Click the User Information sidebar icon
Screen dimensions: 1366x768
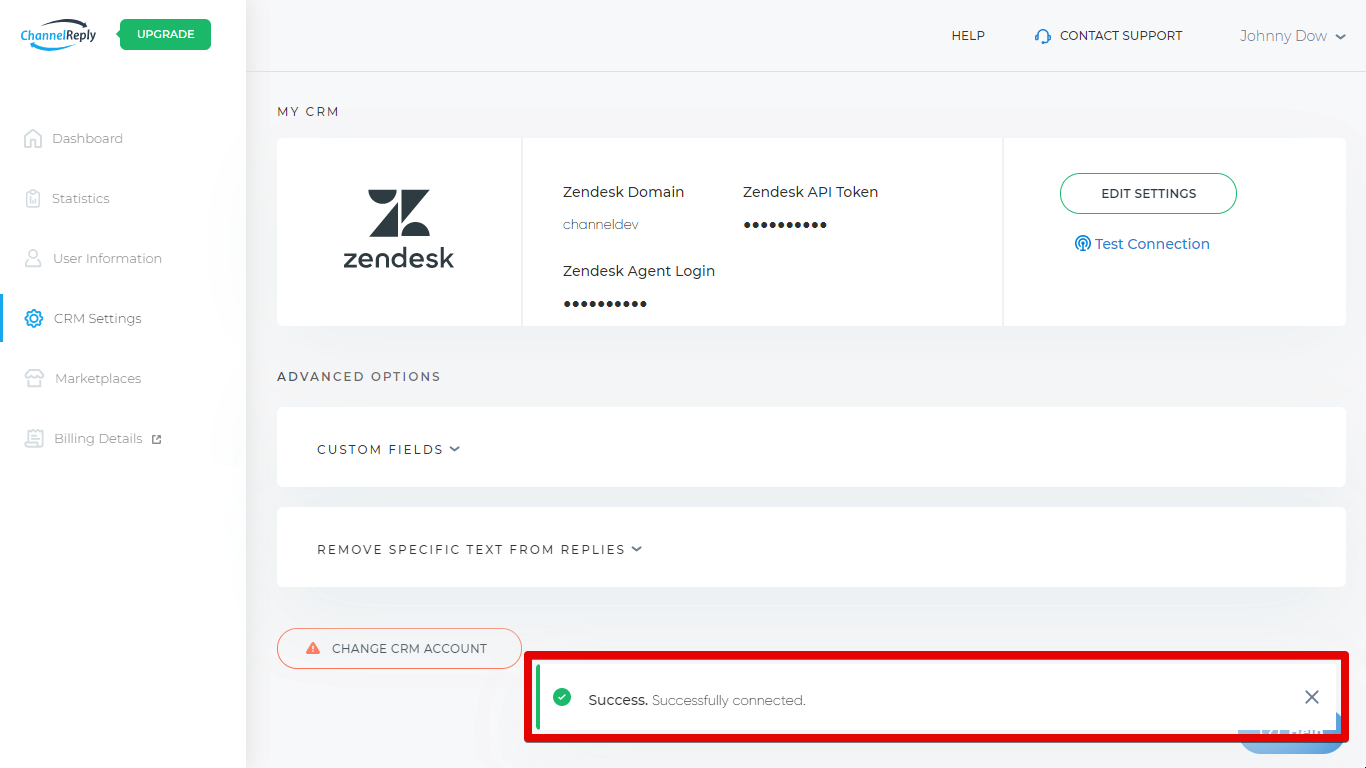point(33,258)
